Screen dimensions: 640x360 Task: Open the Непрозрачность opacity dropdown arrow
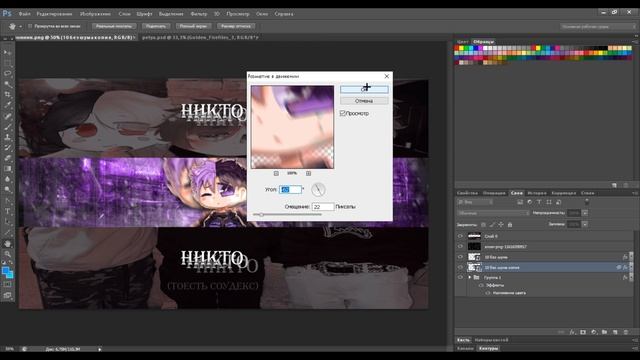585,213
